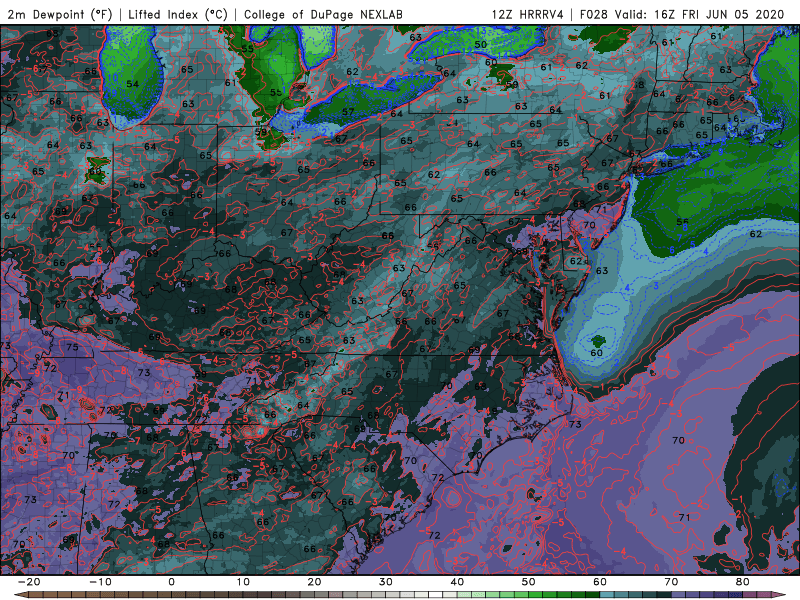Click the "12Z HRRRV4" model run label
Image resolution: width=800 pixels, height=600 pixels.
[x=528, y=14]
